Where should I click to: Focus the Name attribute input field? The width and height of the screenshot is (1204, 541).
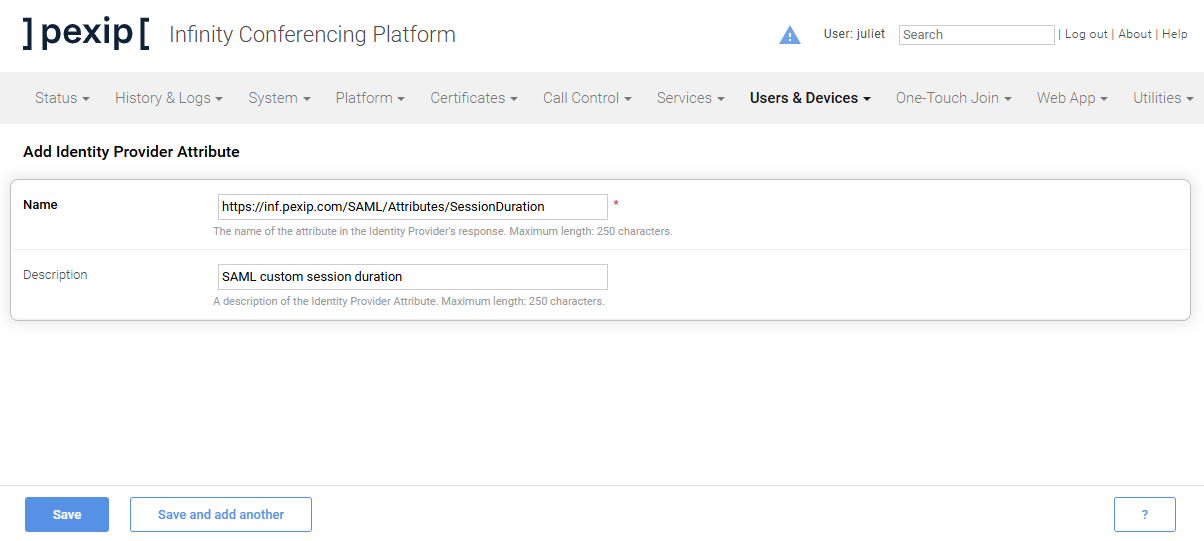tap(412, 207)
